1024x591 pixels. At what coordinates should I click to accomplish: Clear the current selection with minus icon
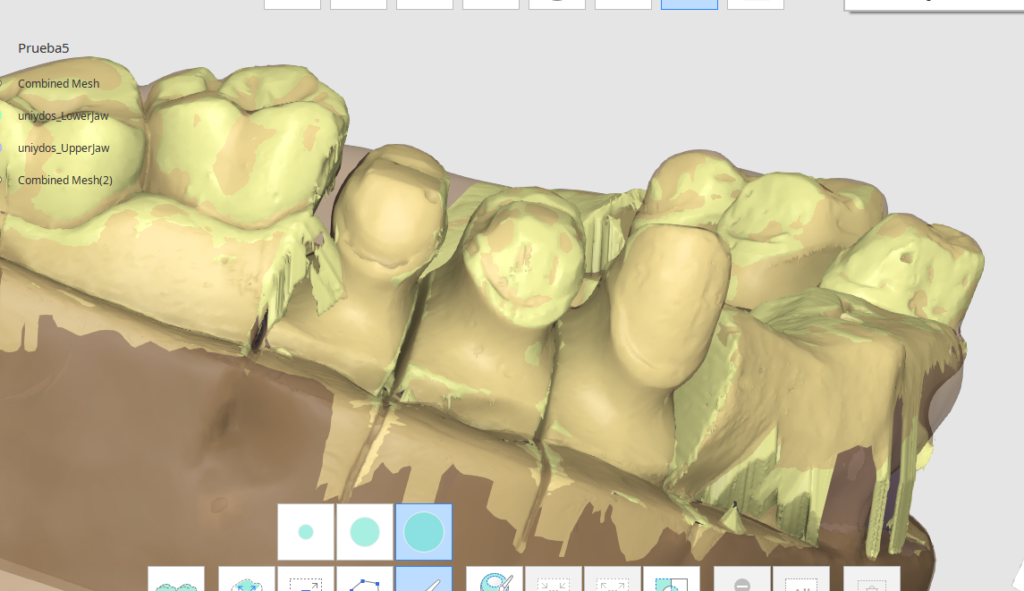point(742,579)
